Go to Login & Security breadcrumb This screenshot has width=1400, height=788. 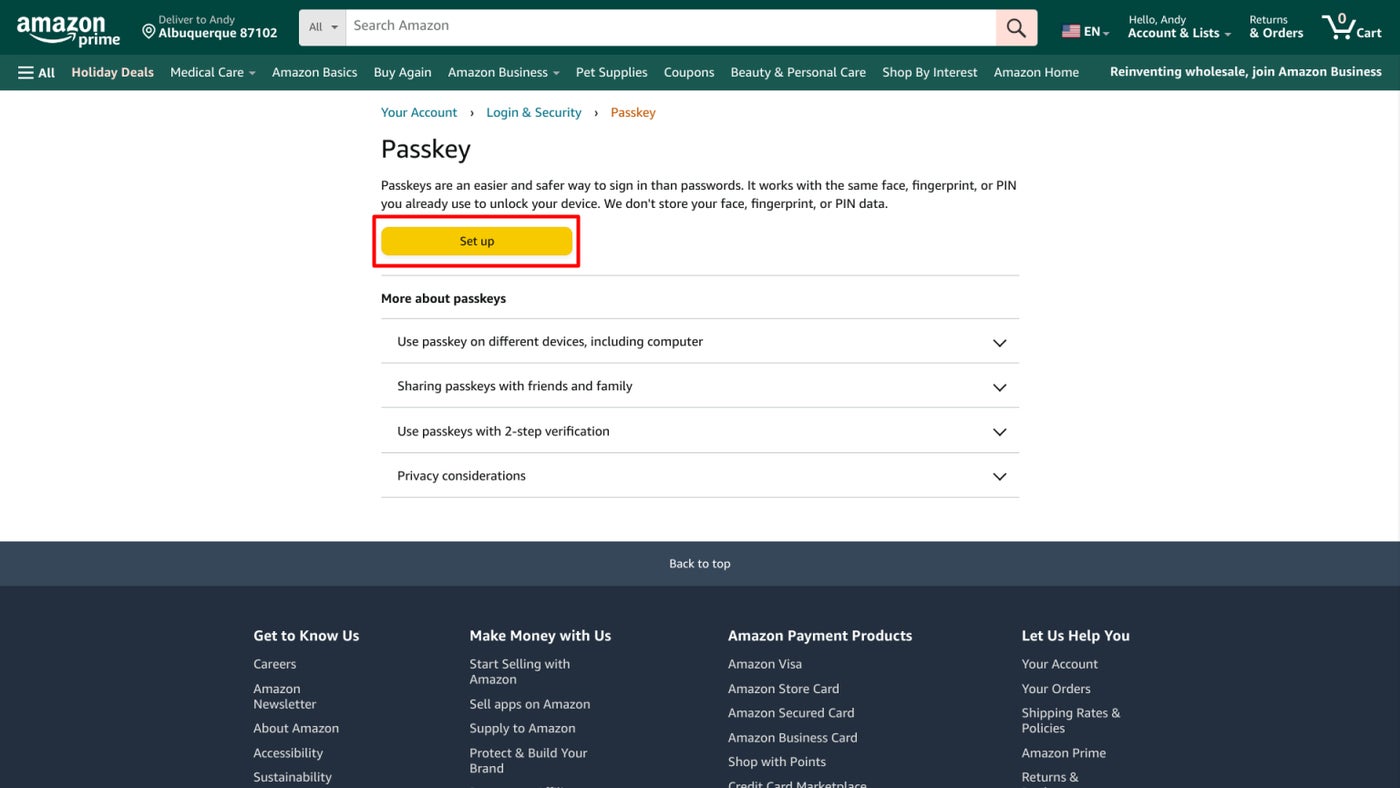coord(534,112)
